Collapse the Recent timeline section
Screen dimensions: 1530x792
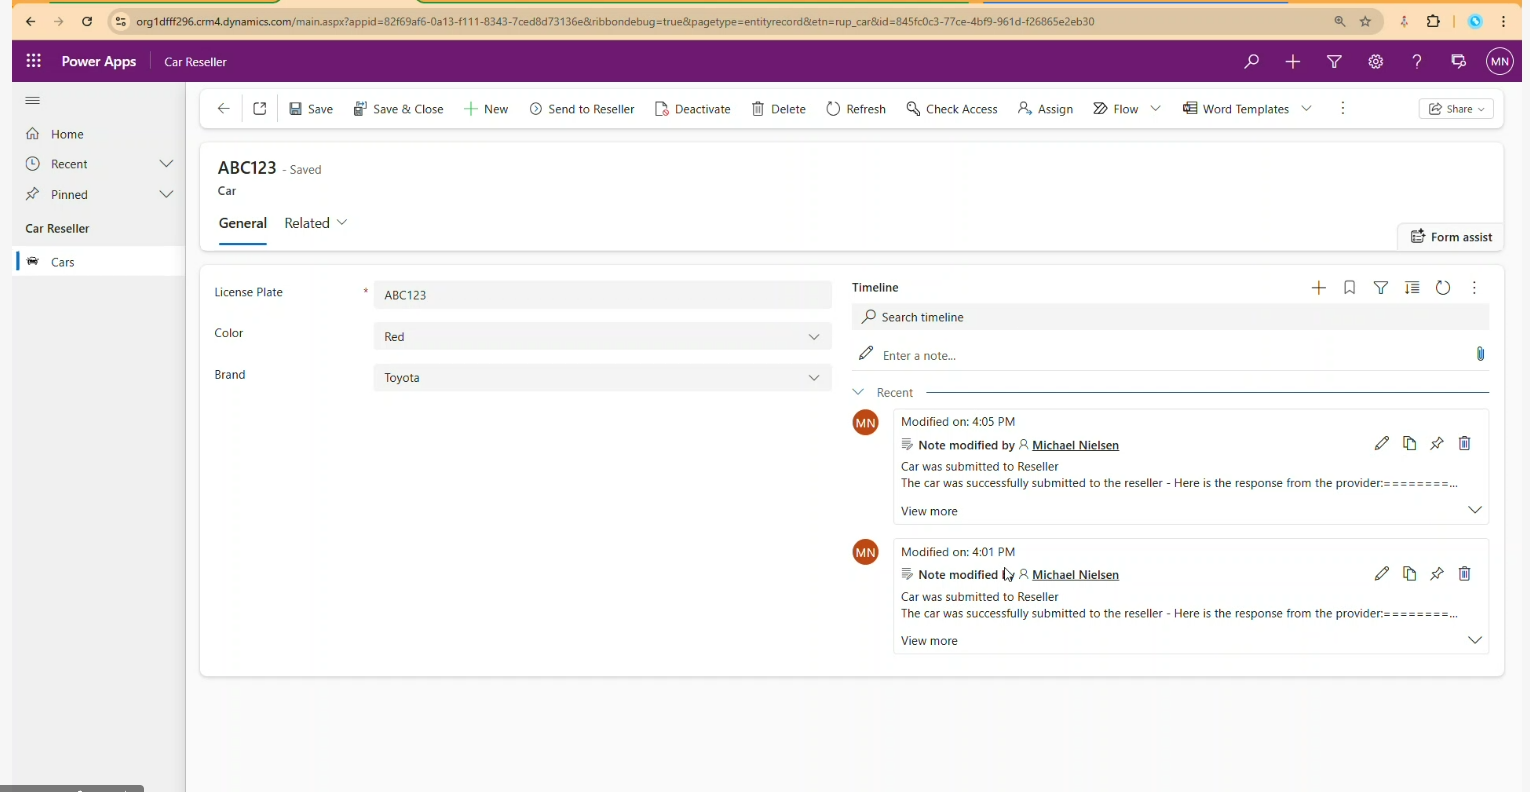tap(858, 393)
